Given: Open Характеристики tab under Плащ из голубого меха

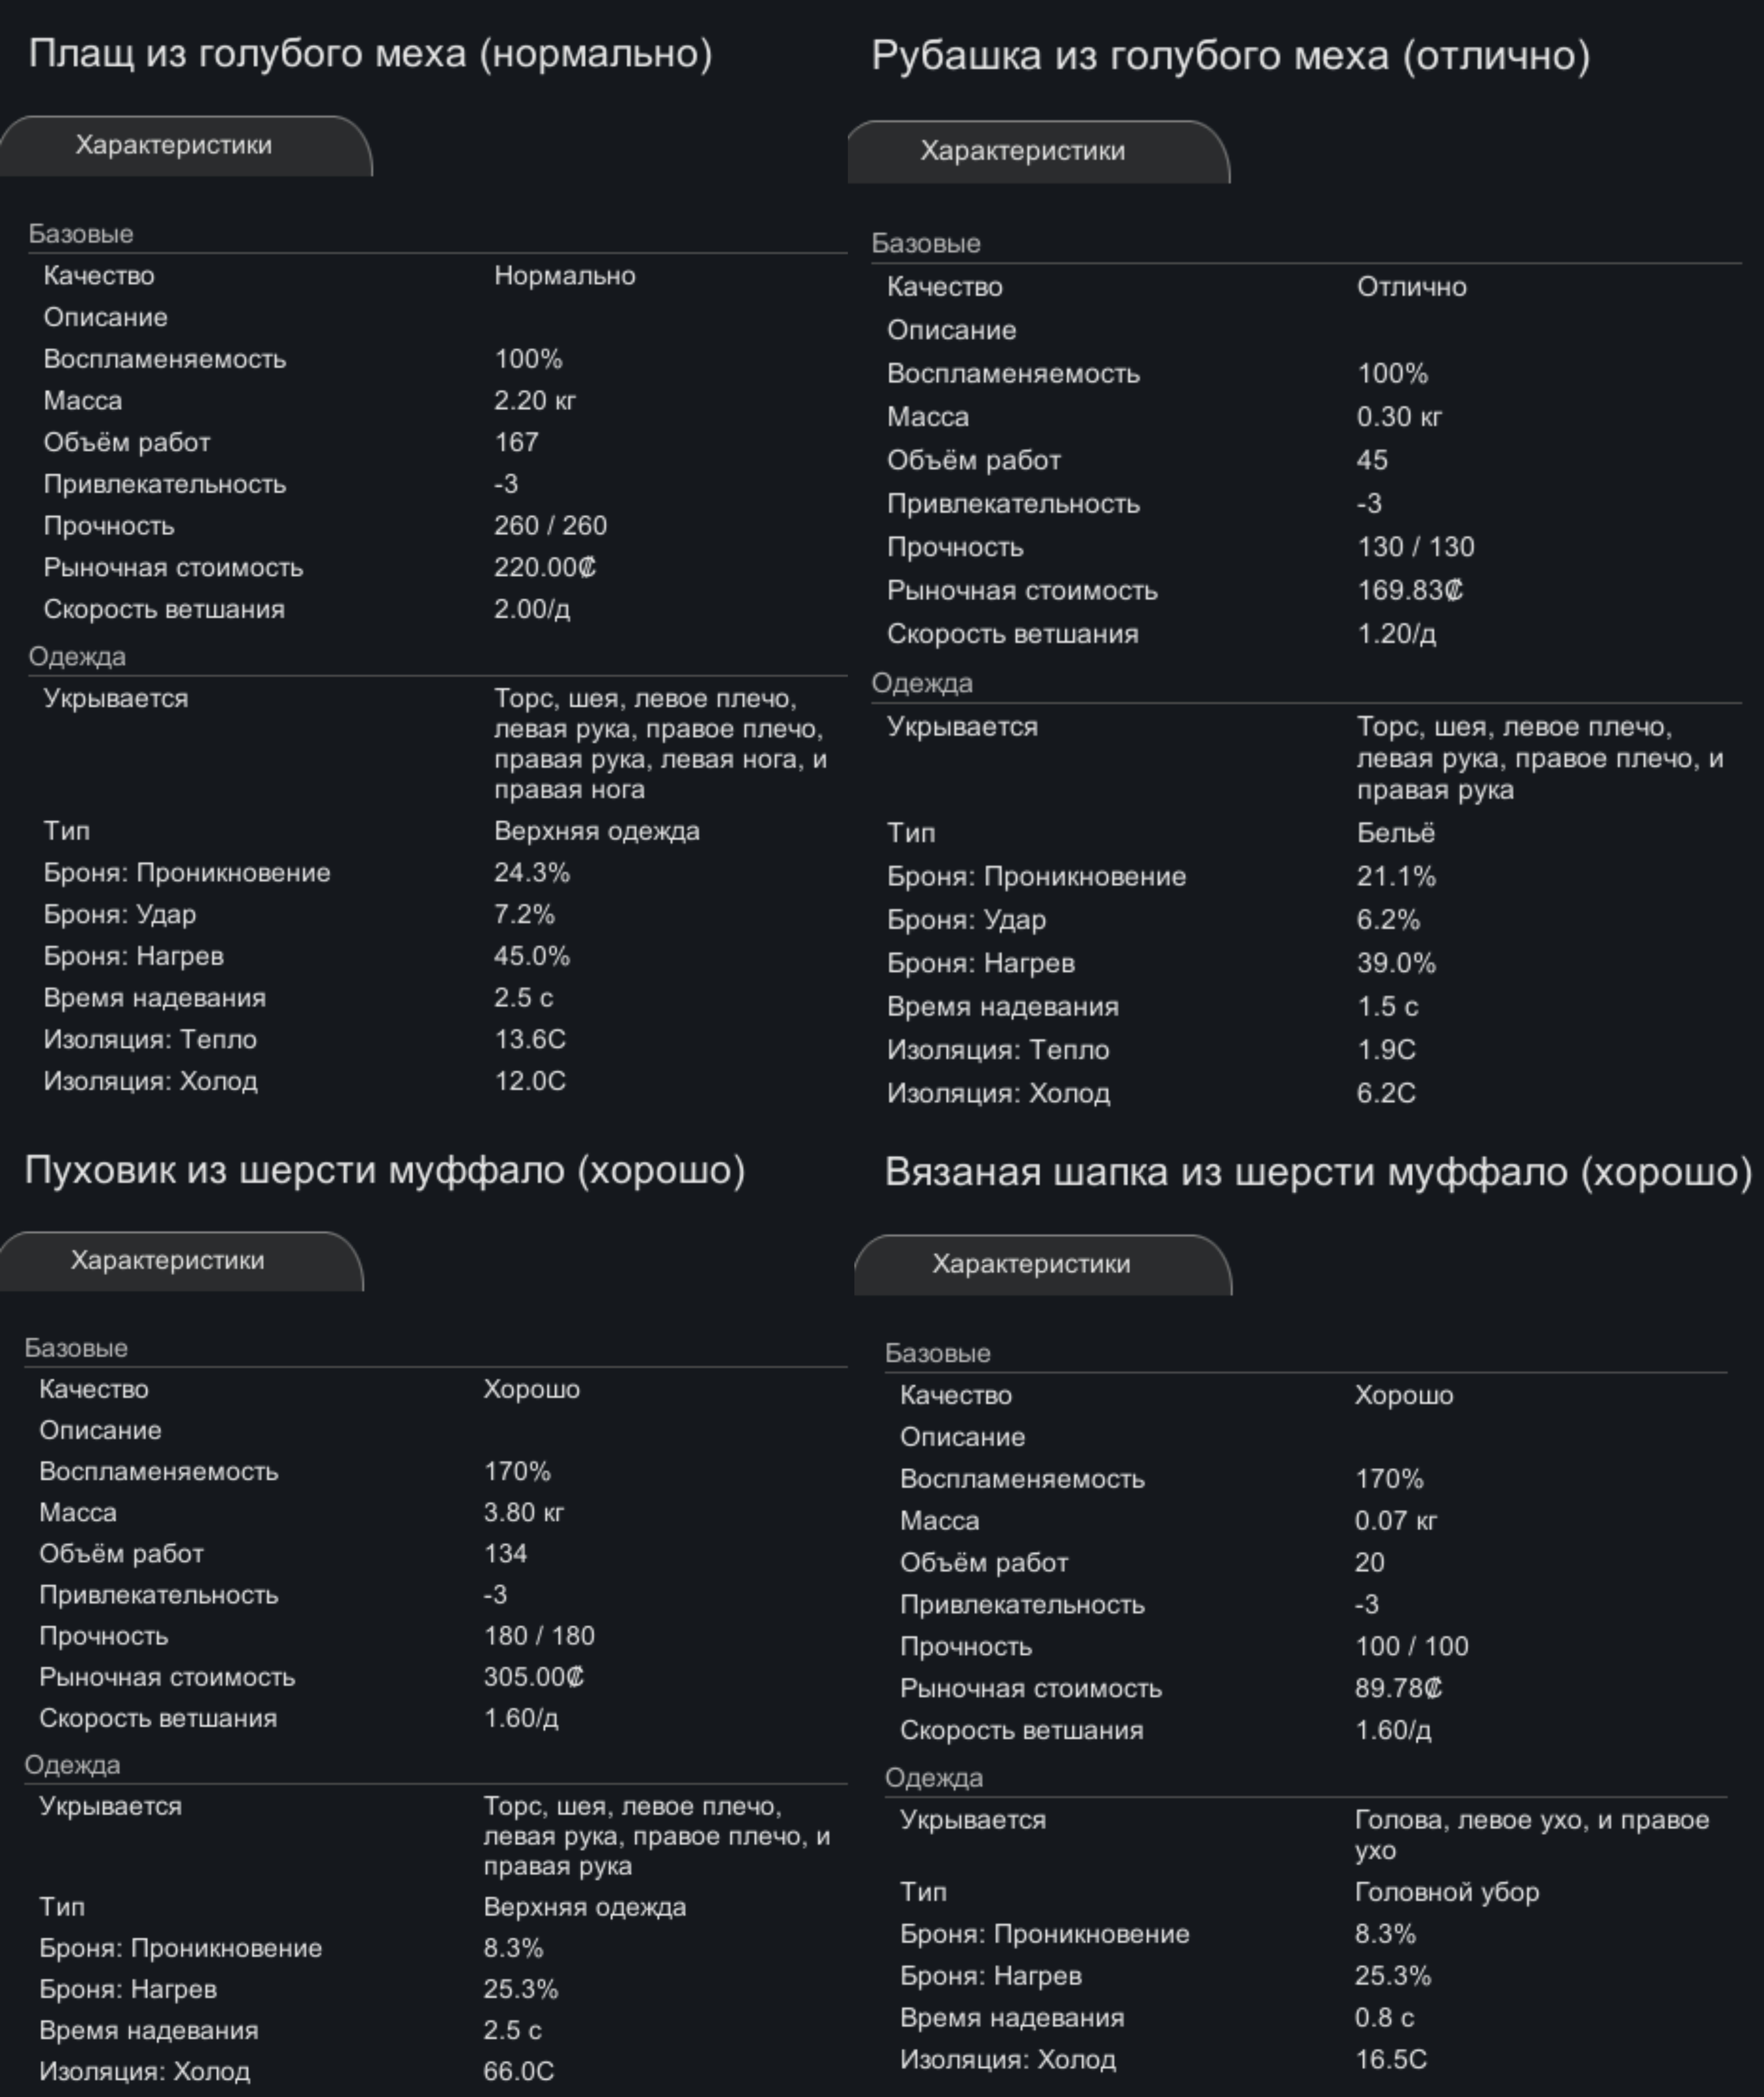Looking at the screenshot, I should click(x=174, y=146).
